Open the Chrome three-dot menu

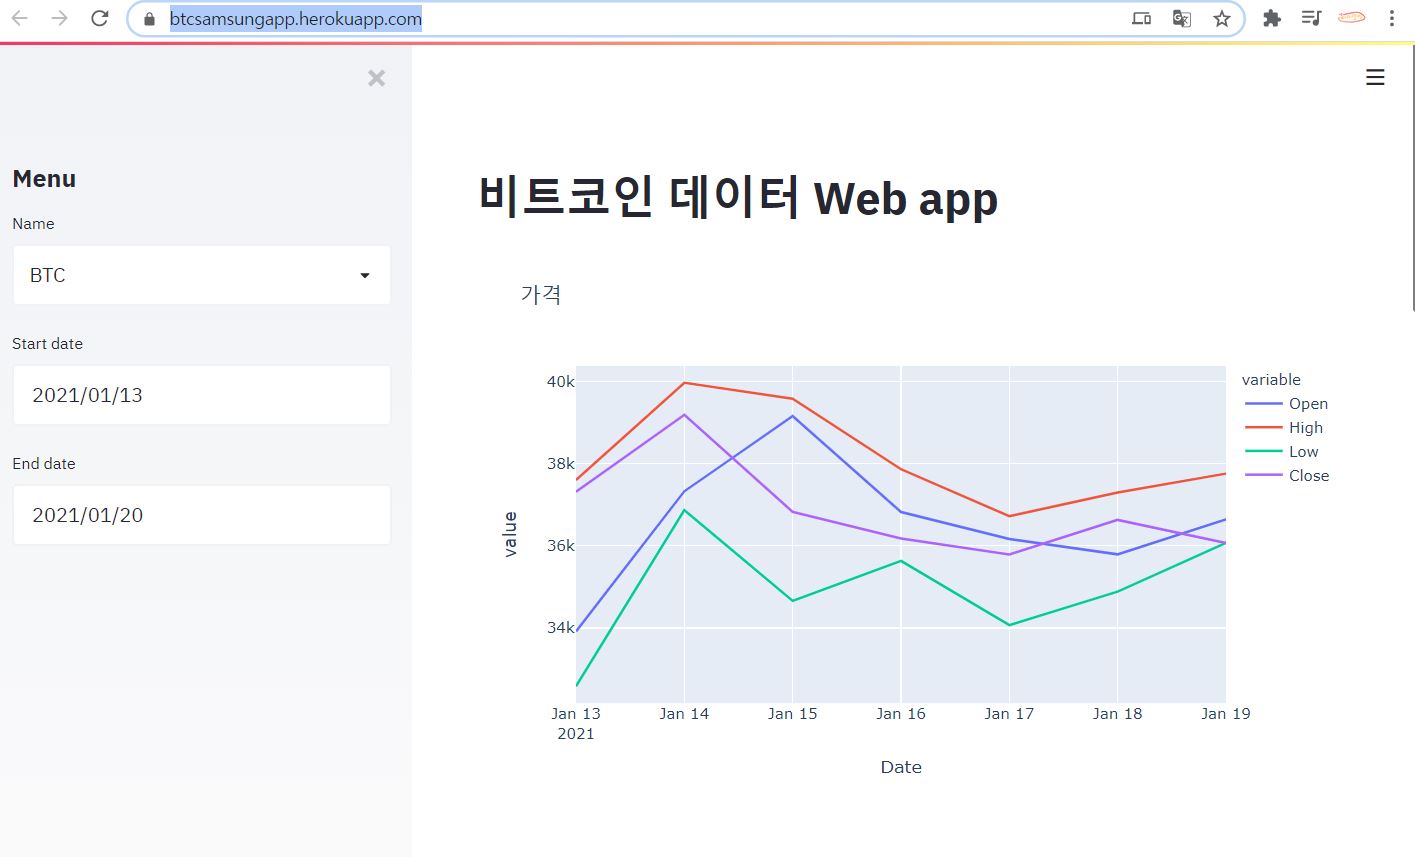(x=1391, y=18)
